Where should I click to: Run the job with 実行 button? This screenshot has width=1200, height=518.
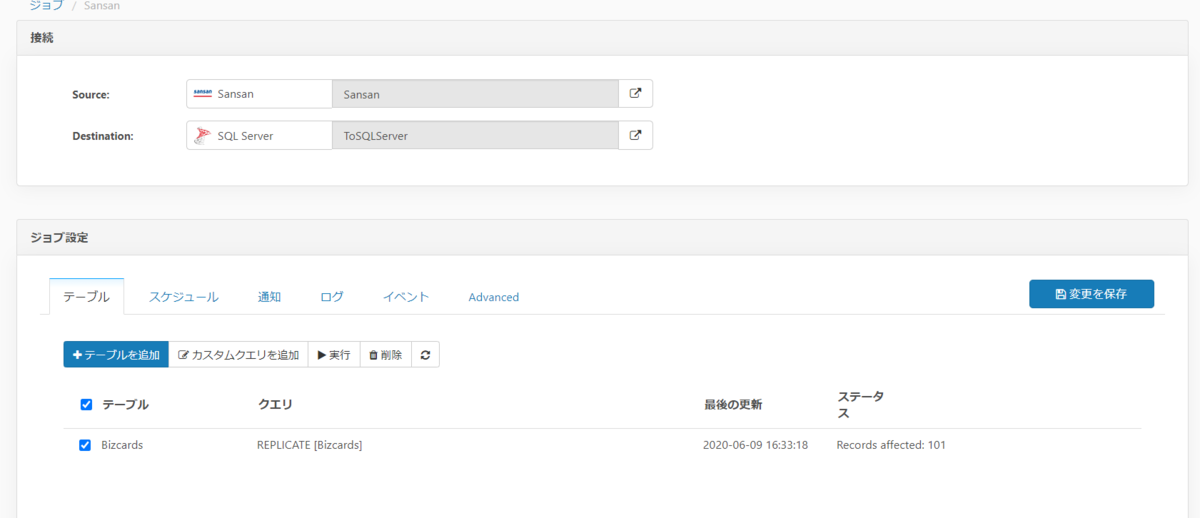point(334,355)
